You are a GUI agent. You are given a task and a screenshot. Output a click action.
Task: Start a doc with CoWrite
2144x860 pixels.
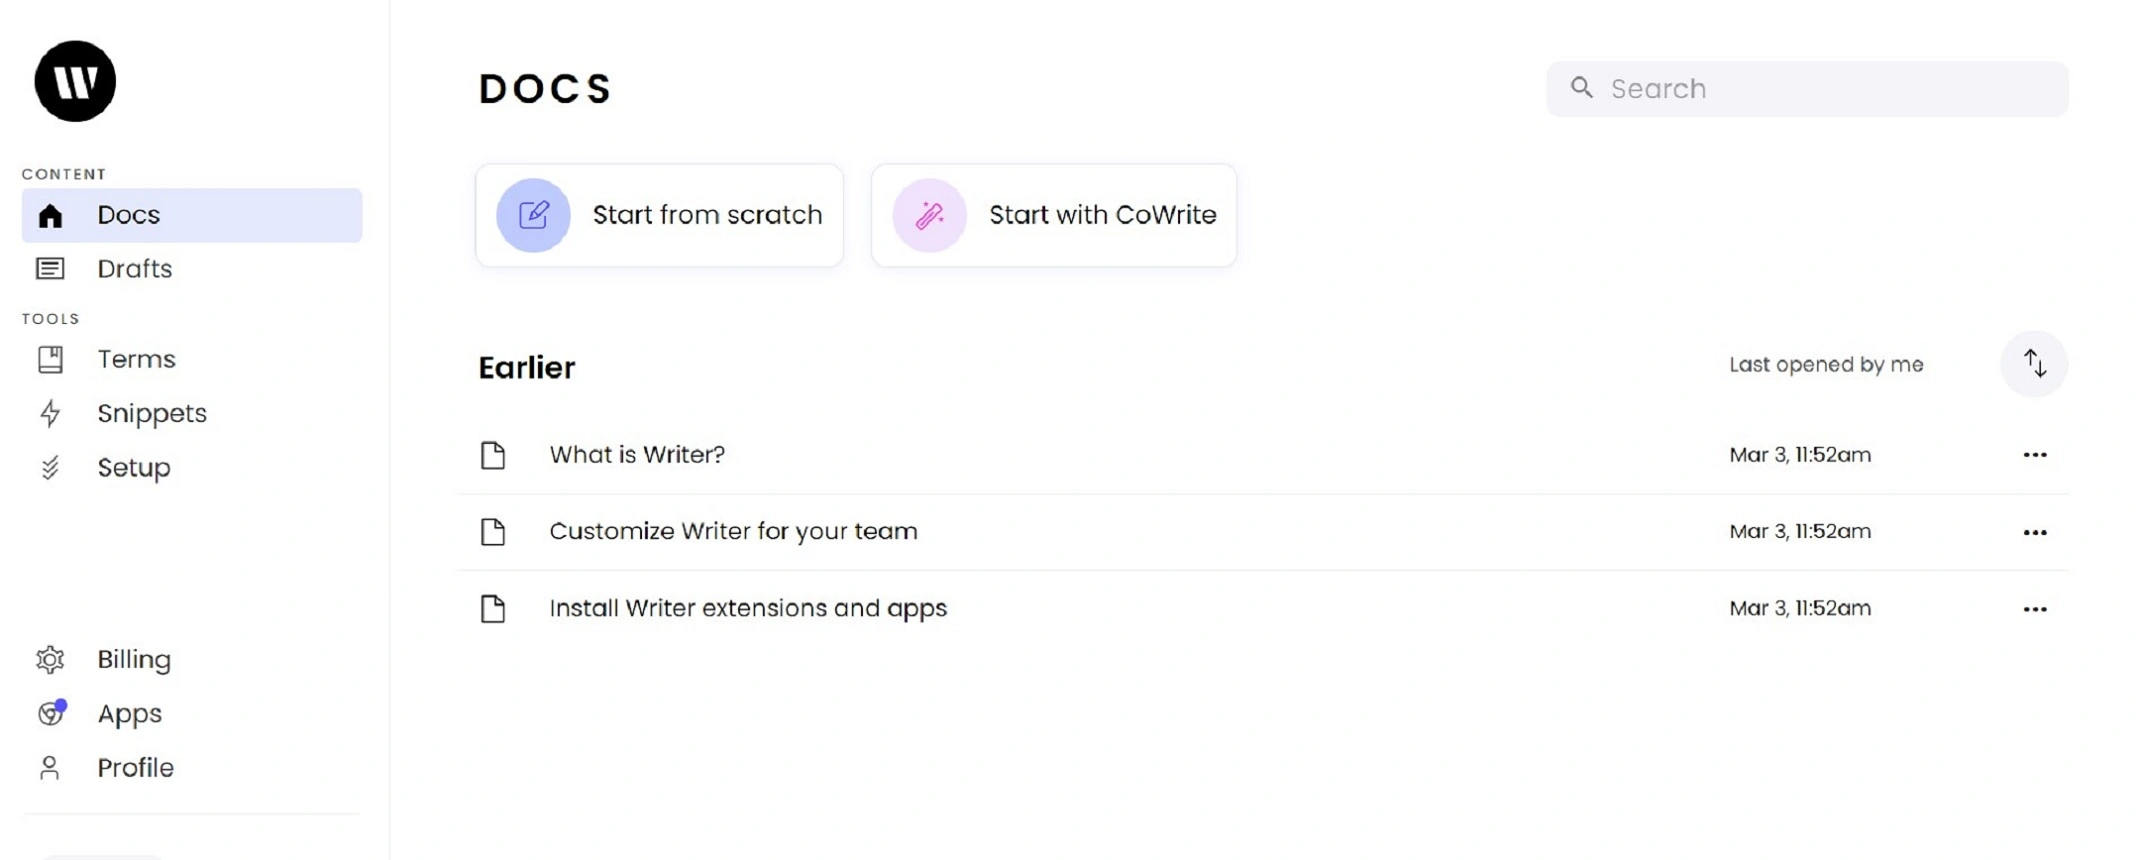pyautogui.click(x=1101, y=215)
